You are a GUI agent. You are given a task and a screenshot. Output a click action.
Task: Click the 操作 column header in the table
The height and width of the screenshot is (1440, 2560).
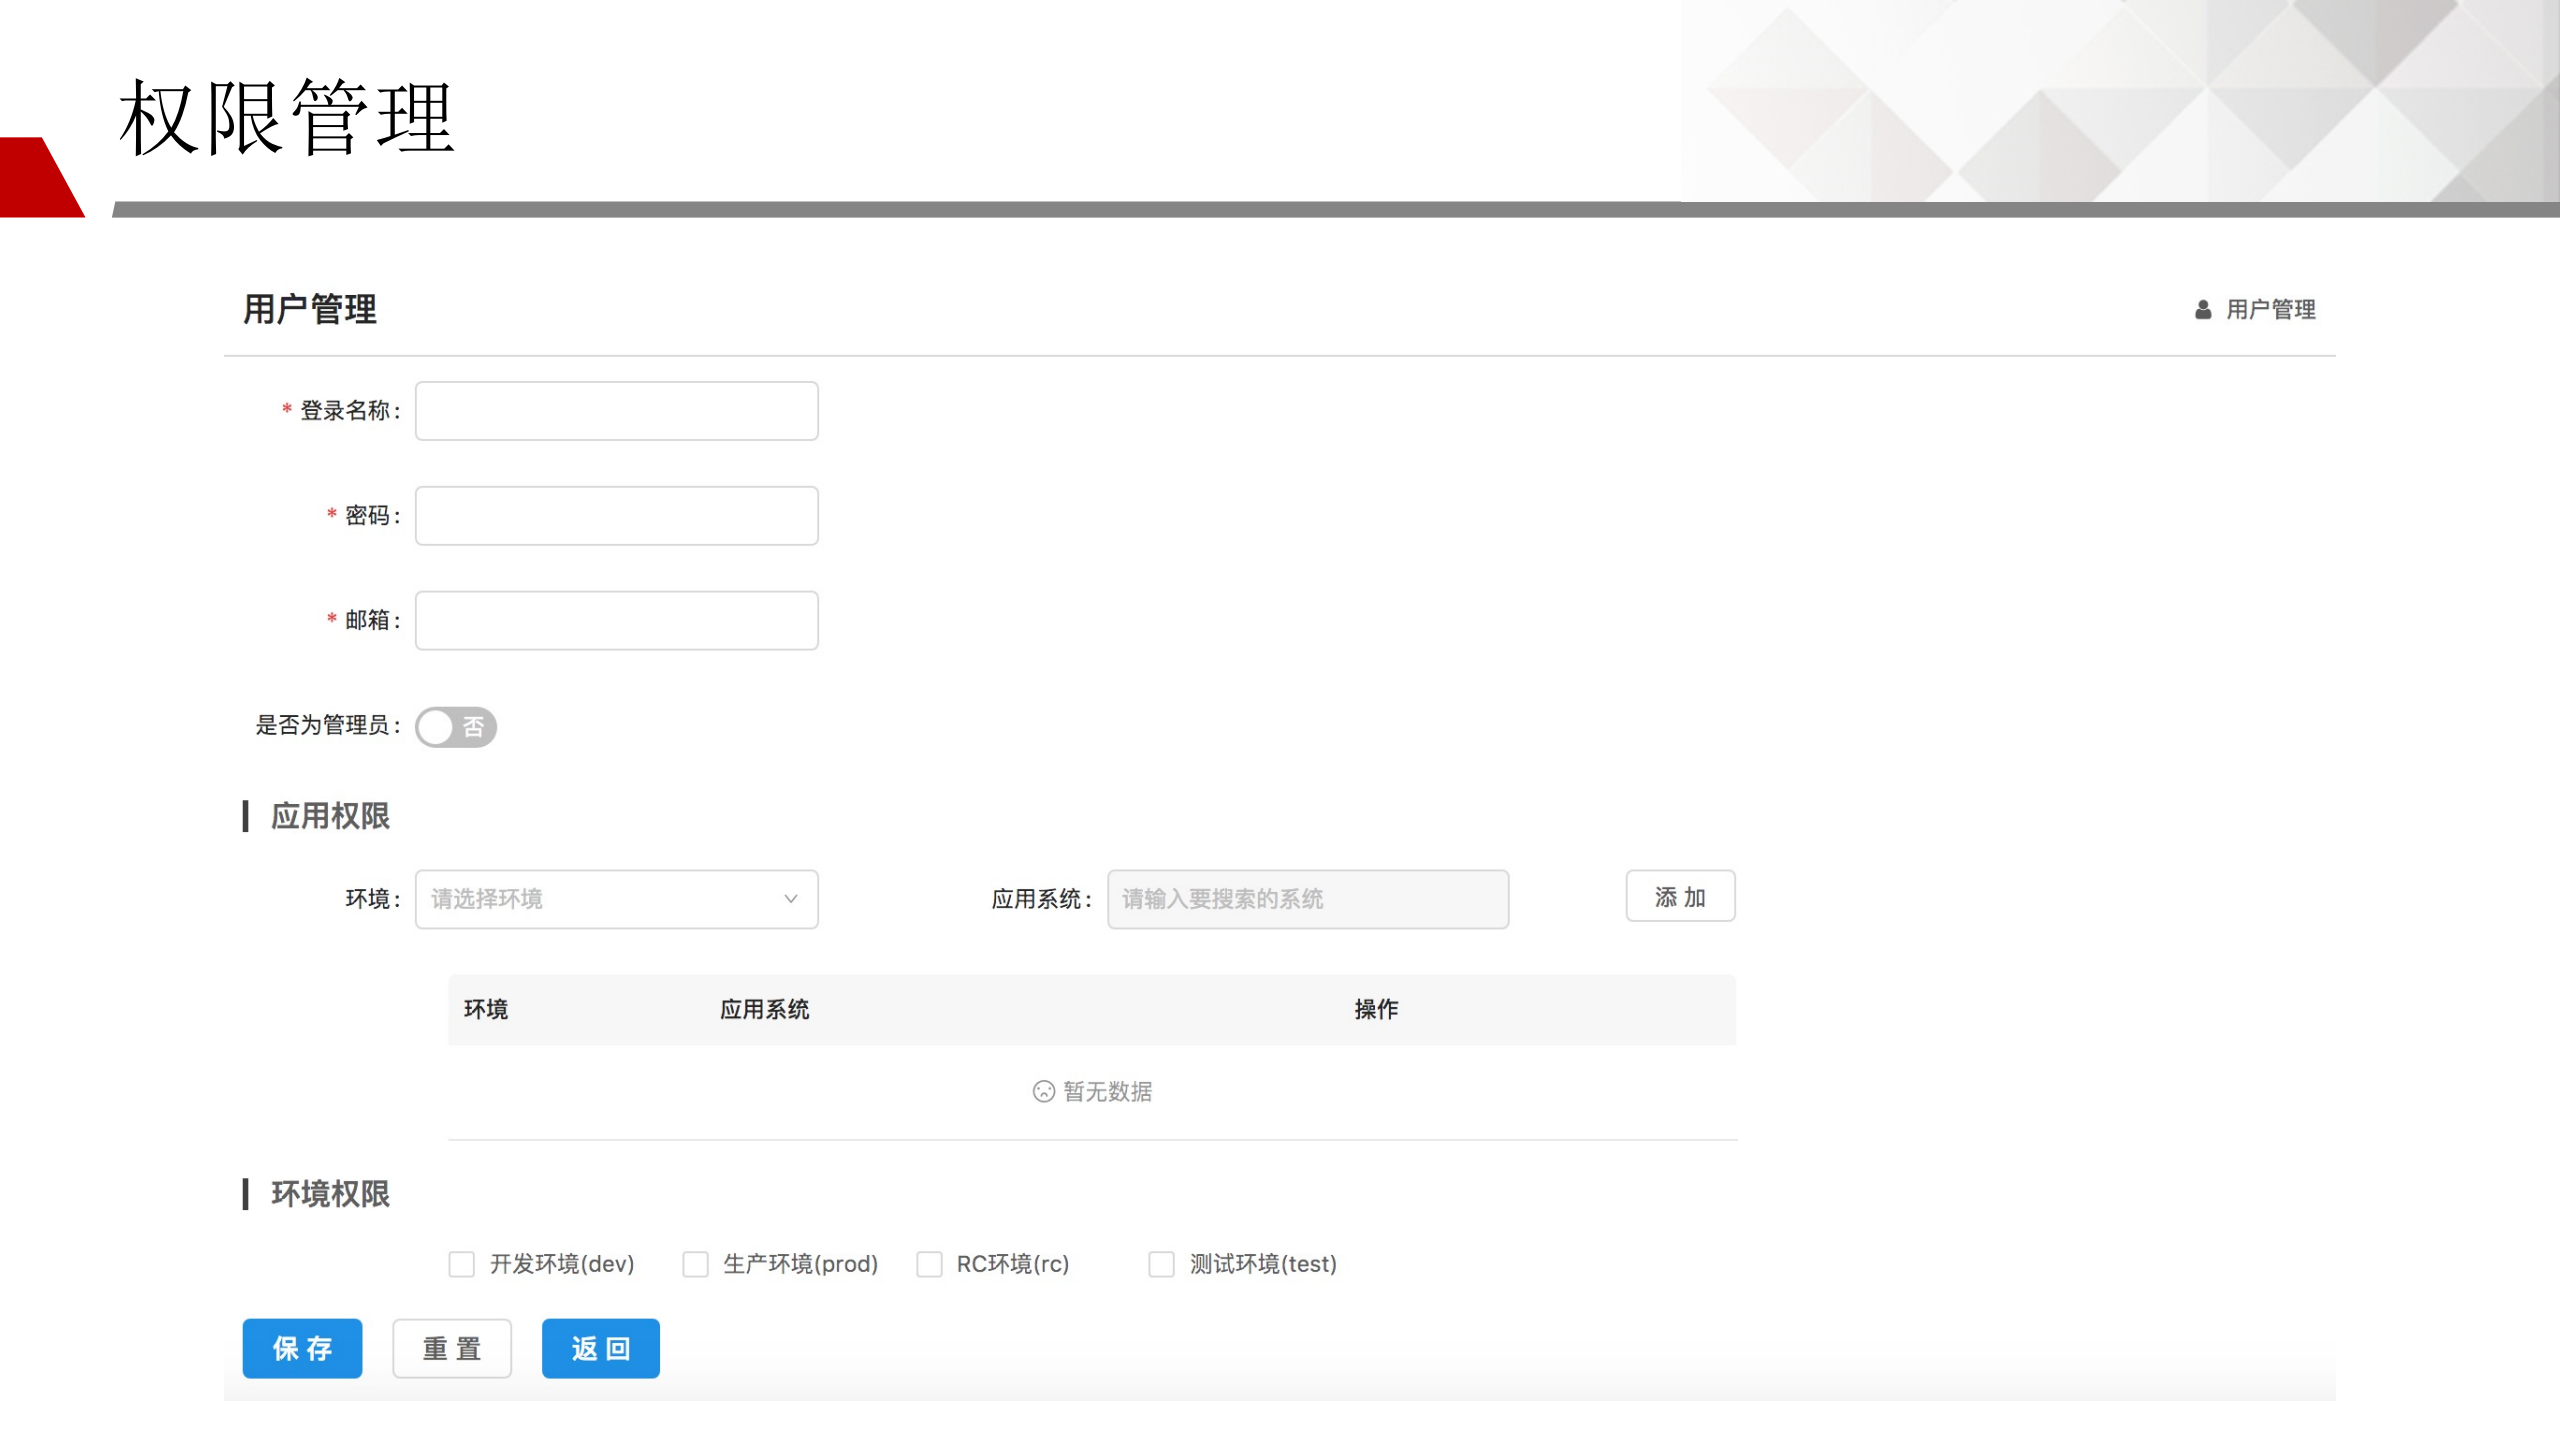tap(1375, 1009)
